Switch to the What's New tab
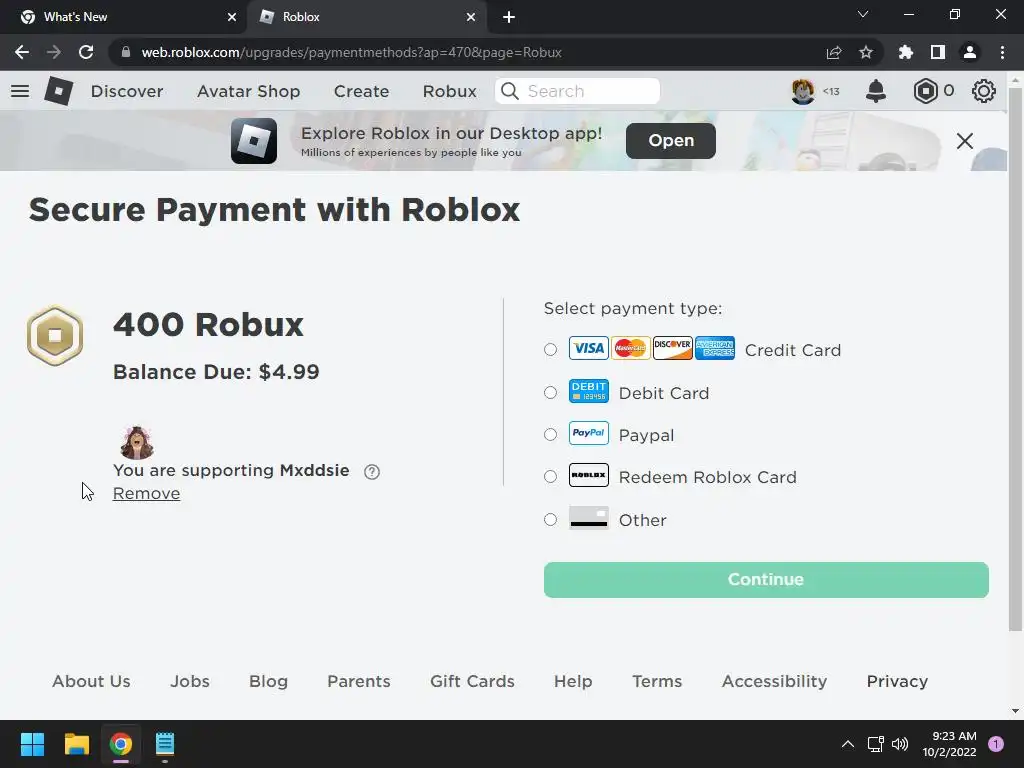 pos(123,17)
